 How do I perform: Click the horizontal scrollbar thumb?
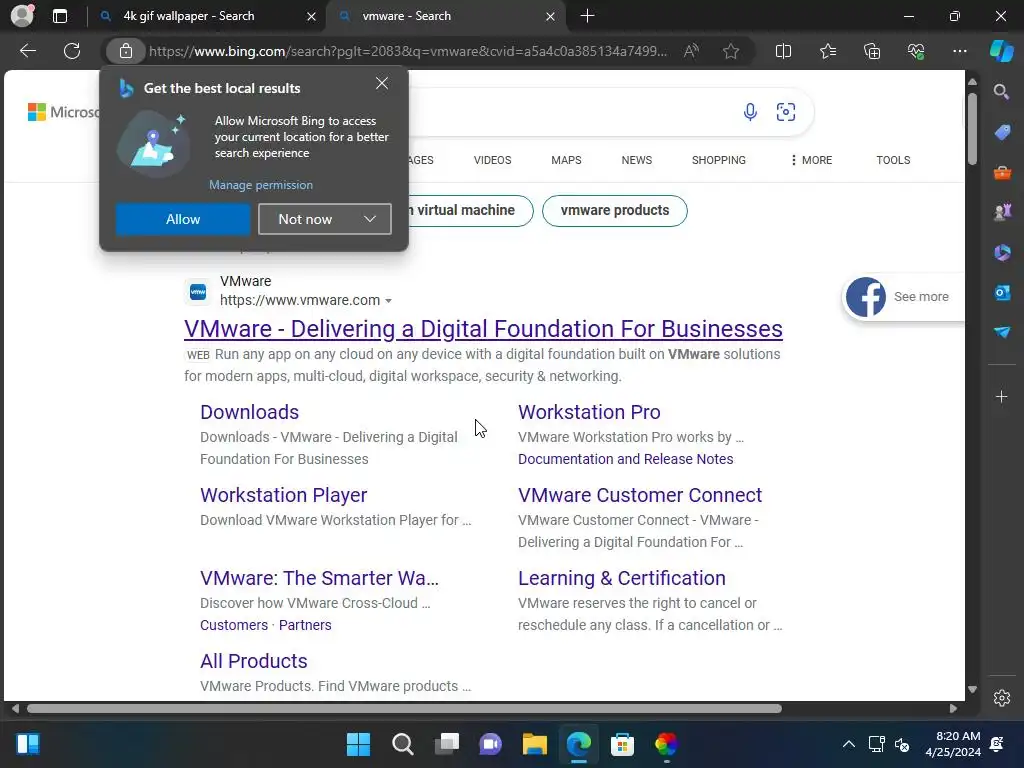point(404,709)
